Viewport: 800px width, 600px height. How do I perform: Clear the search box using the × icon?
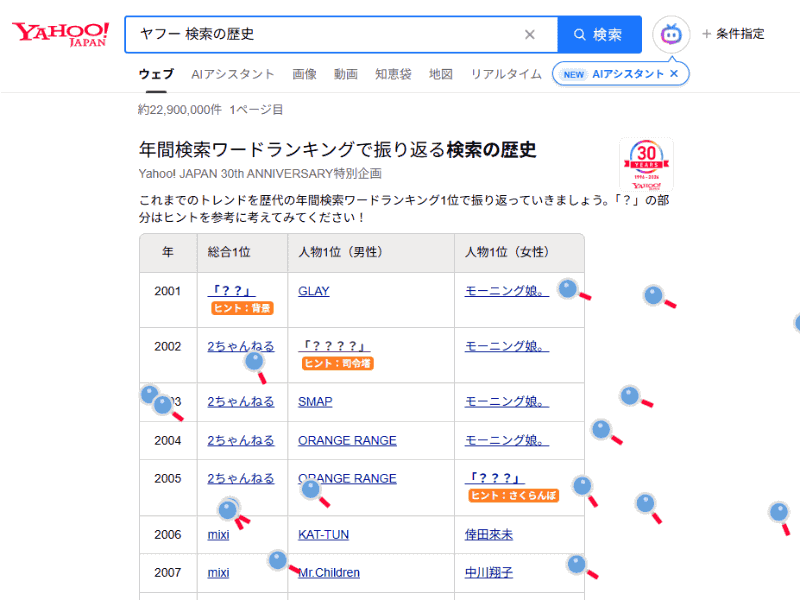tap(530, 34)
